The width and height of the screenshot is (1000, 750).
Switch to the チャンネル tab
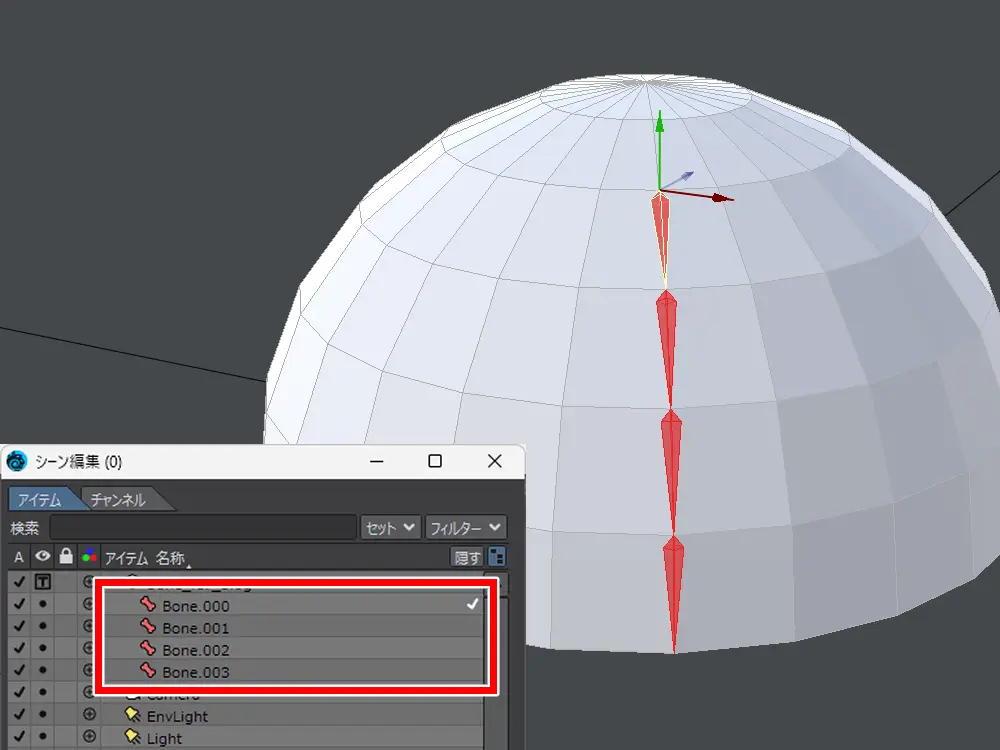coord(118,499)
